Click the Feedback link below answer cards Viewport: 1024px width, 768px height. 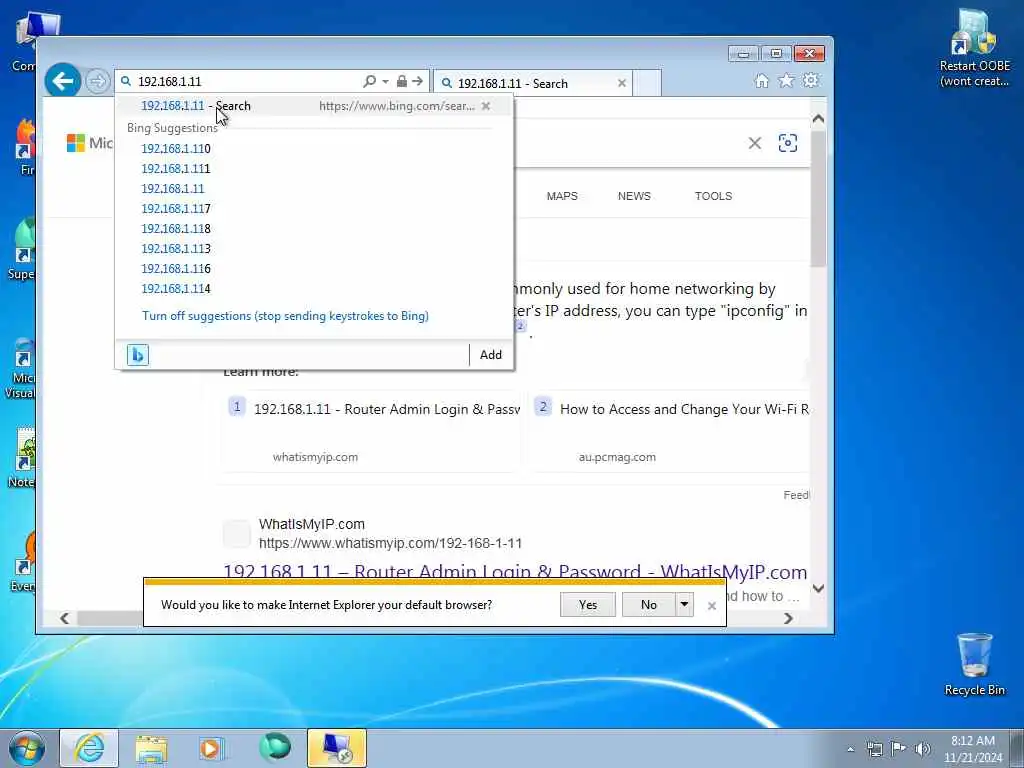click(x=796, y=495)
